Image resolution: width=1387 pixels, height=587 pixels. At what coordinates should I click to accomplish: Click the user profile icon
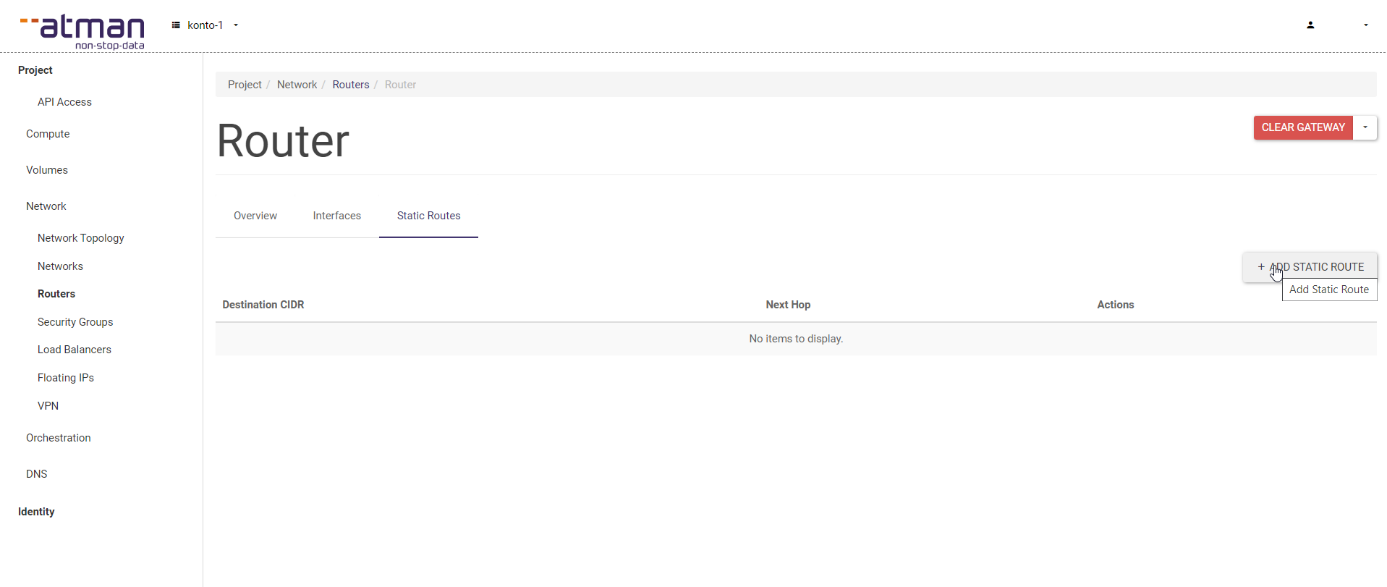(x=1310, y=25)
